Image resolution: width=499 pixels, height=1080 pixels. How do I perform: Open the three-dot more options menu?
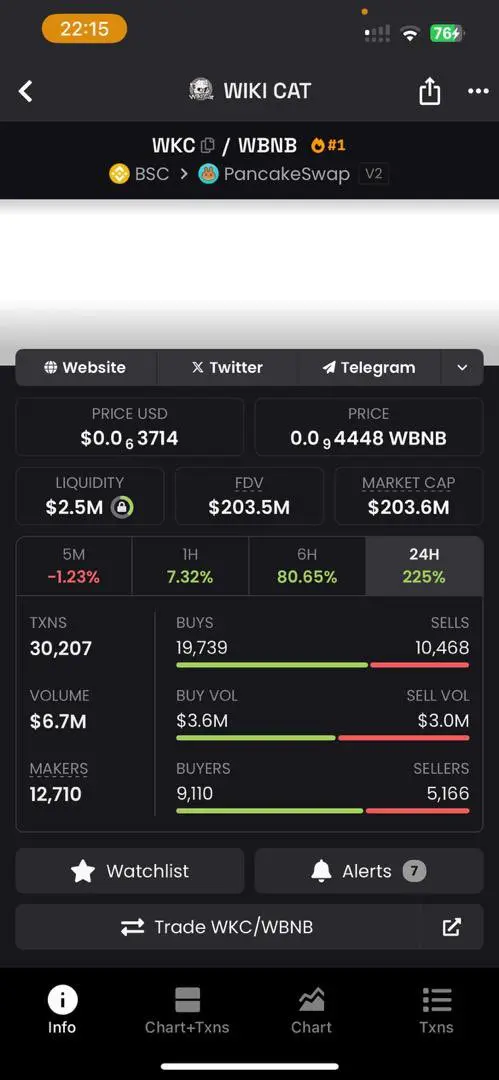pyautogui.click(x=478, y=91)
